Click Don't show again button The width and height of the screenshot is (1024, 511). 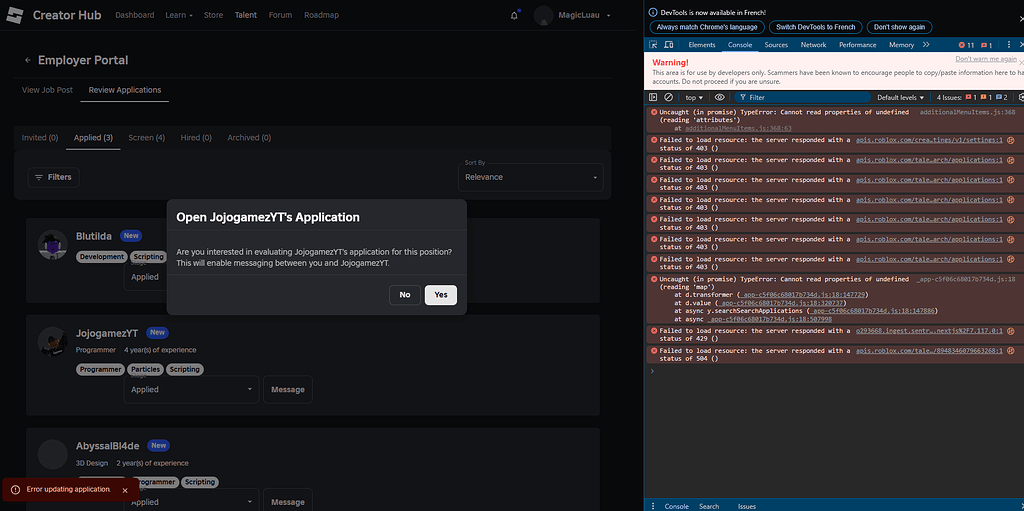[x=899, y=27]
